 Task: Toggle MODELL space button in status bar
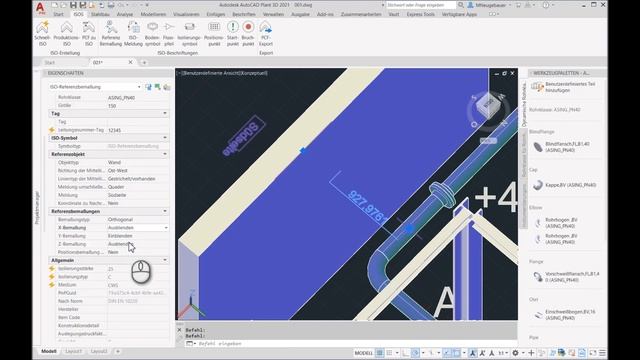[363, 353]
